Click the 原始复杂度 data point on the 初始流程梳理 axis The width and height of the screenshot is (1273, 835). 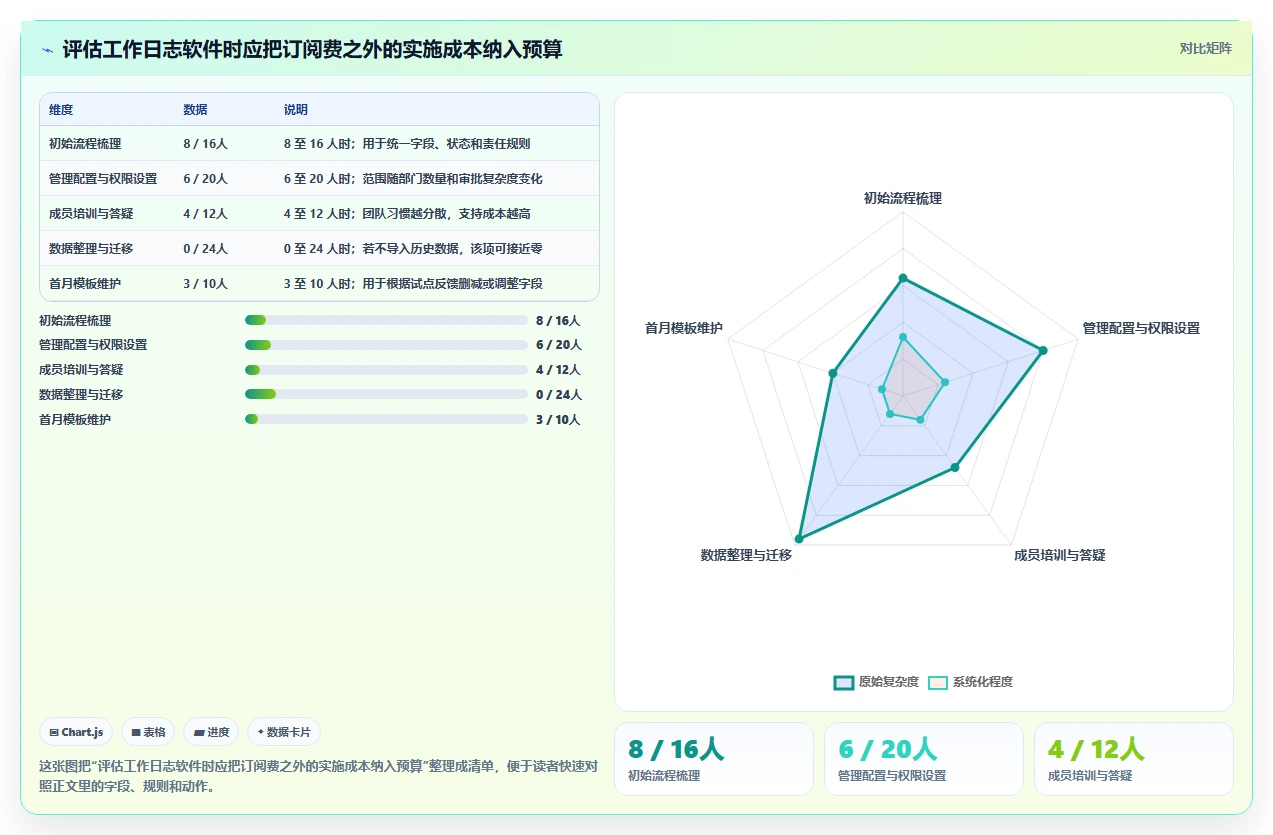pos(903,278)
